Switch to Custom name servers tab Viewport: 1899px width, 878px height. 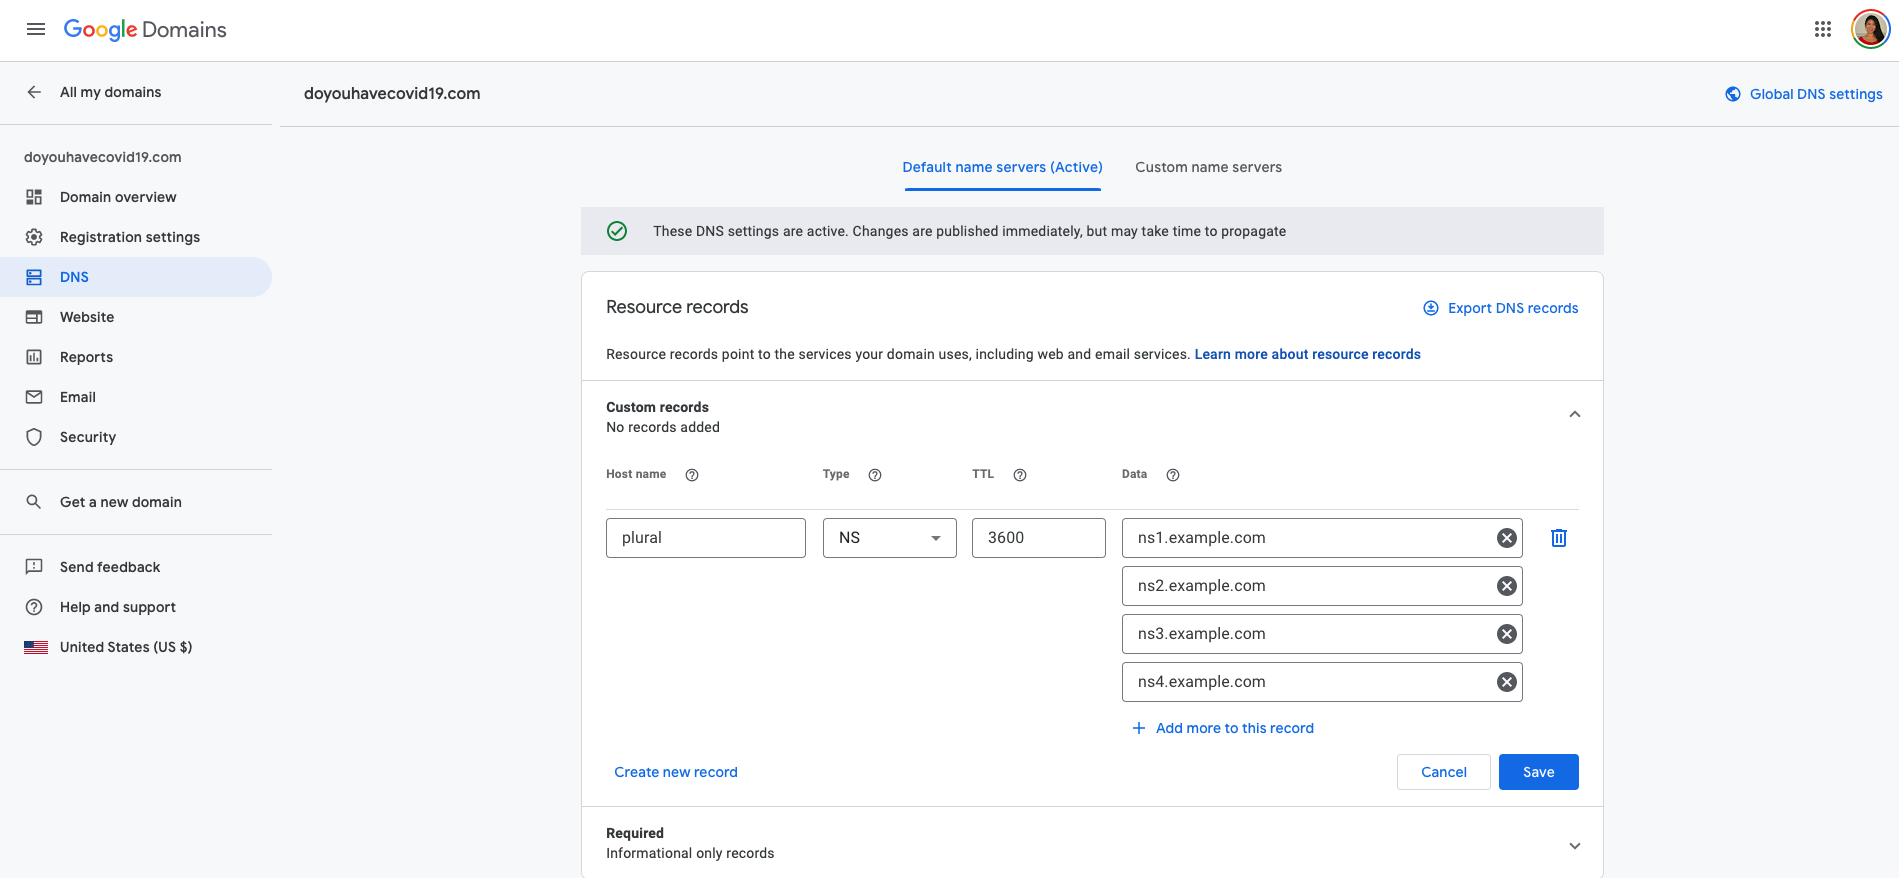(1208, 167)
